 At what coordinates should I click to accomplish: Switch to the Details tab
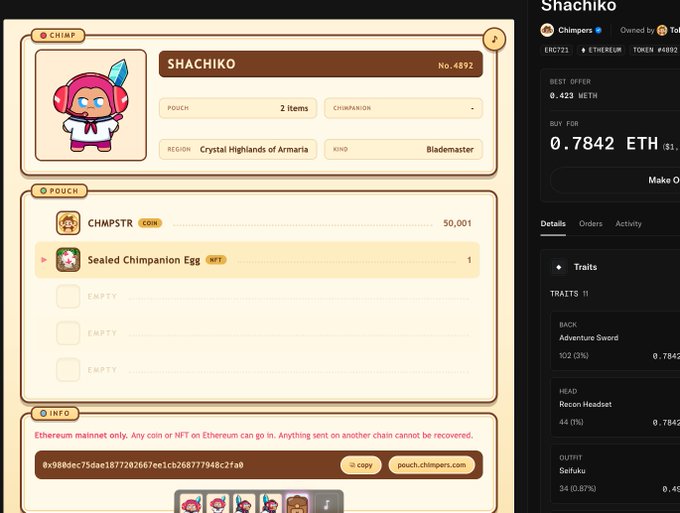tap(553, 224)
